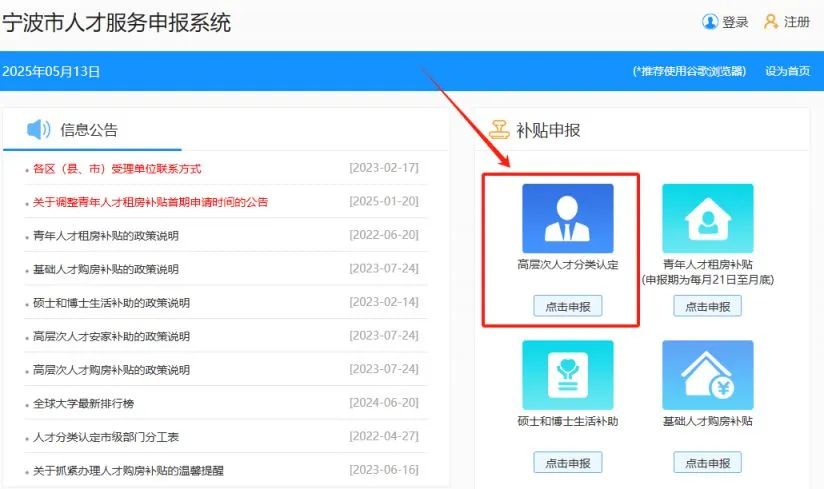
Task: Click the 补贴申报 stamp icon
Action: [499, 129]
